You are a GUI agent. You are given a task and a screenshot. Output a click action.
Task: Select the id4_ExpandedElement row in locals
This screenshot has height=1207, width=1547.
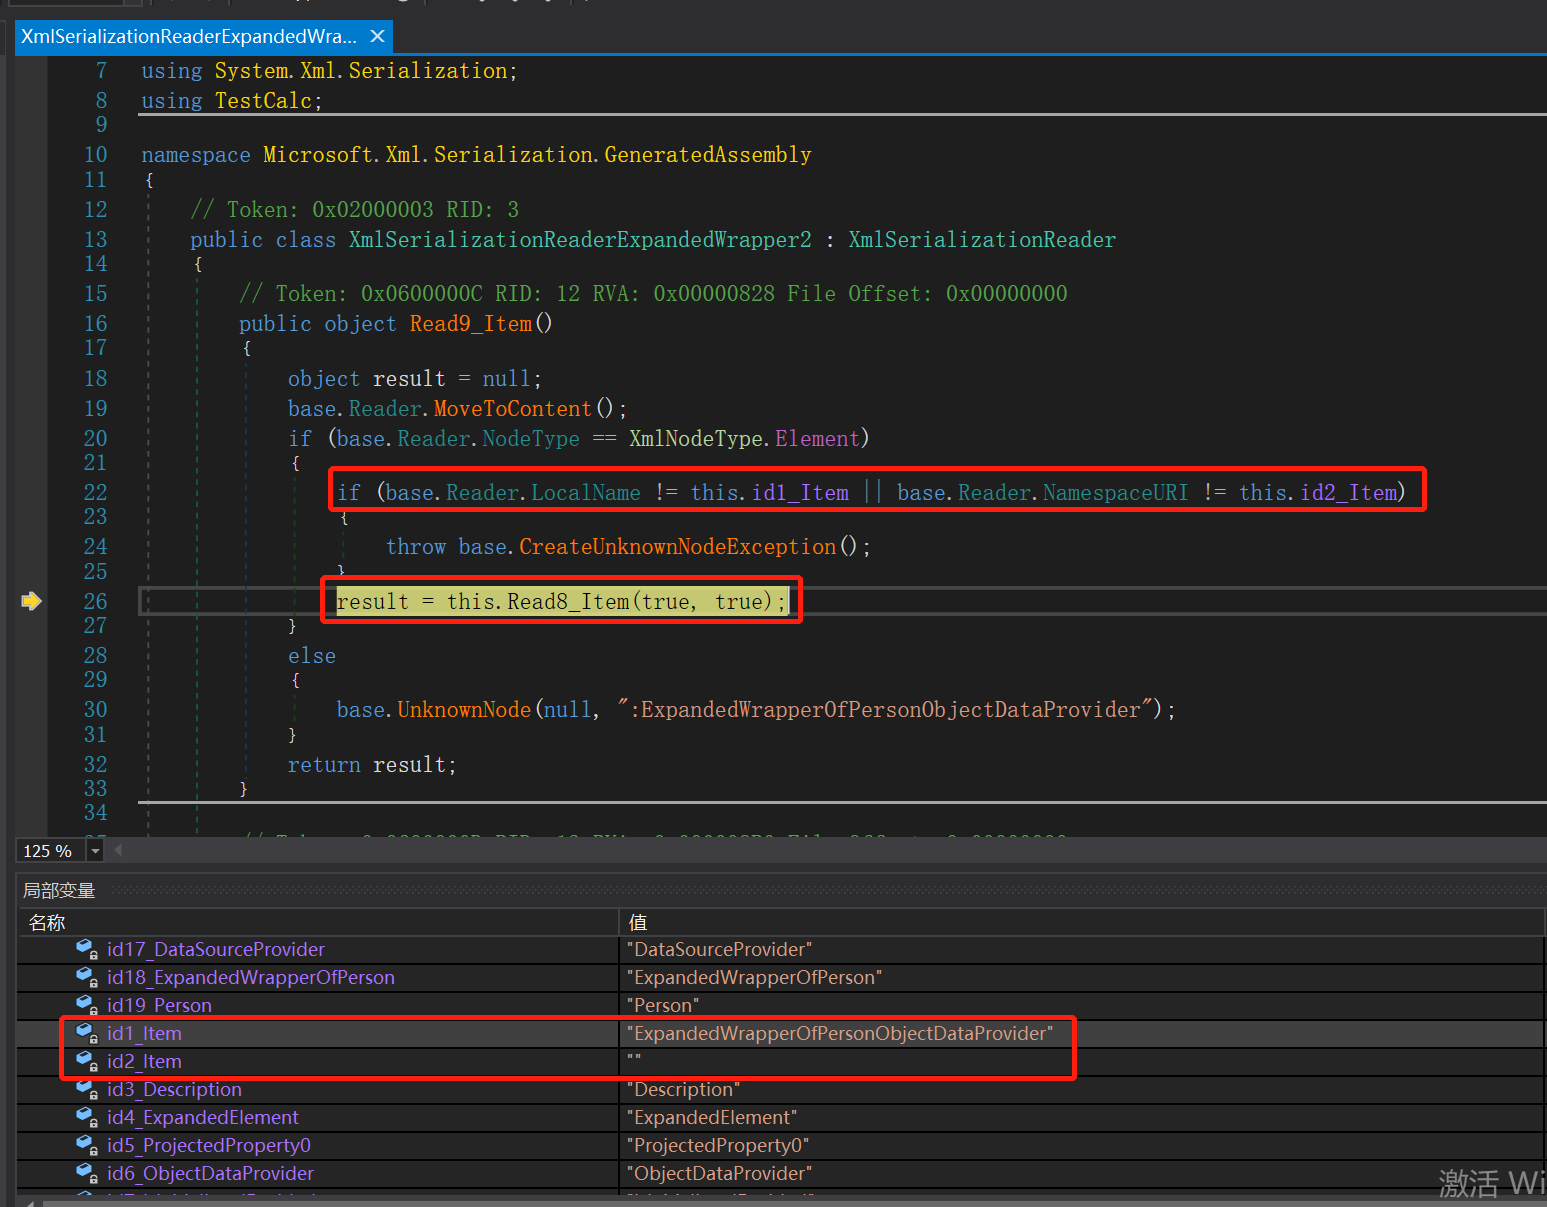click(202, 1117)
